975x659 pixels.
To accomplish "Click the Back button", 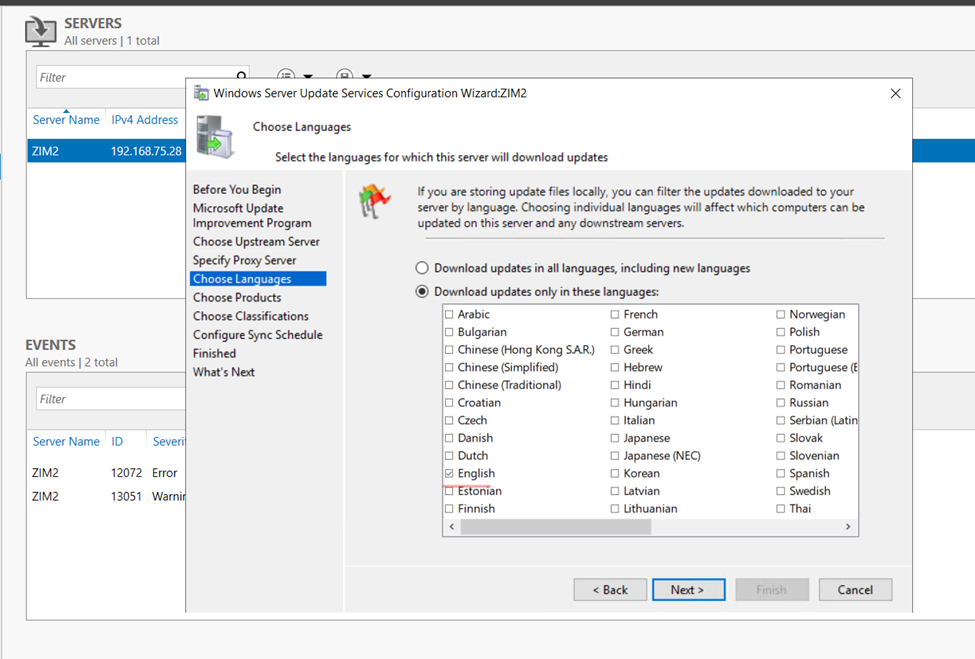I will tap(610, 590).
